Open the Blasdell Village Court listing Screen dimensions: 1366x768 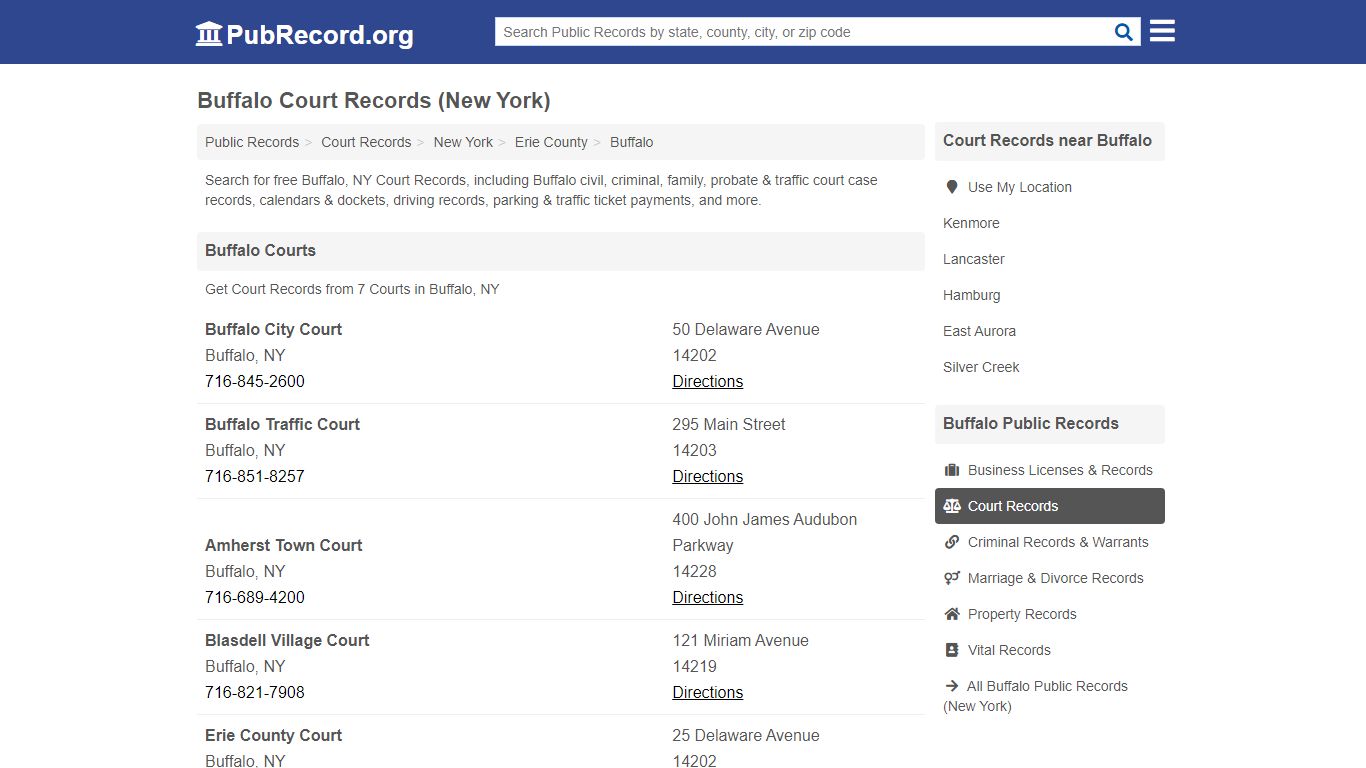pos(287,640)
